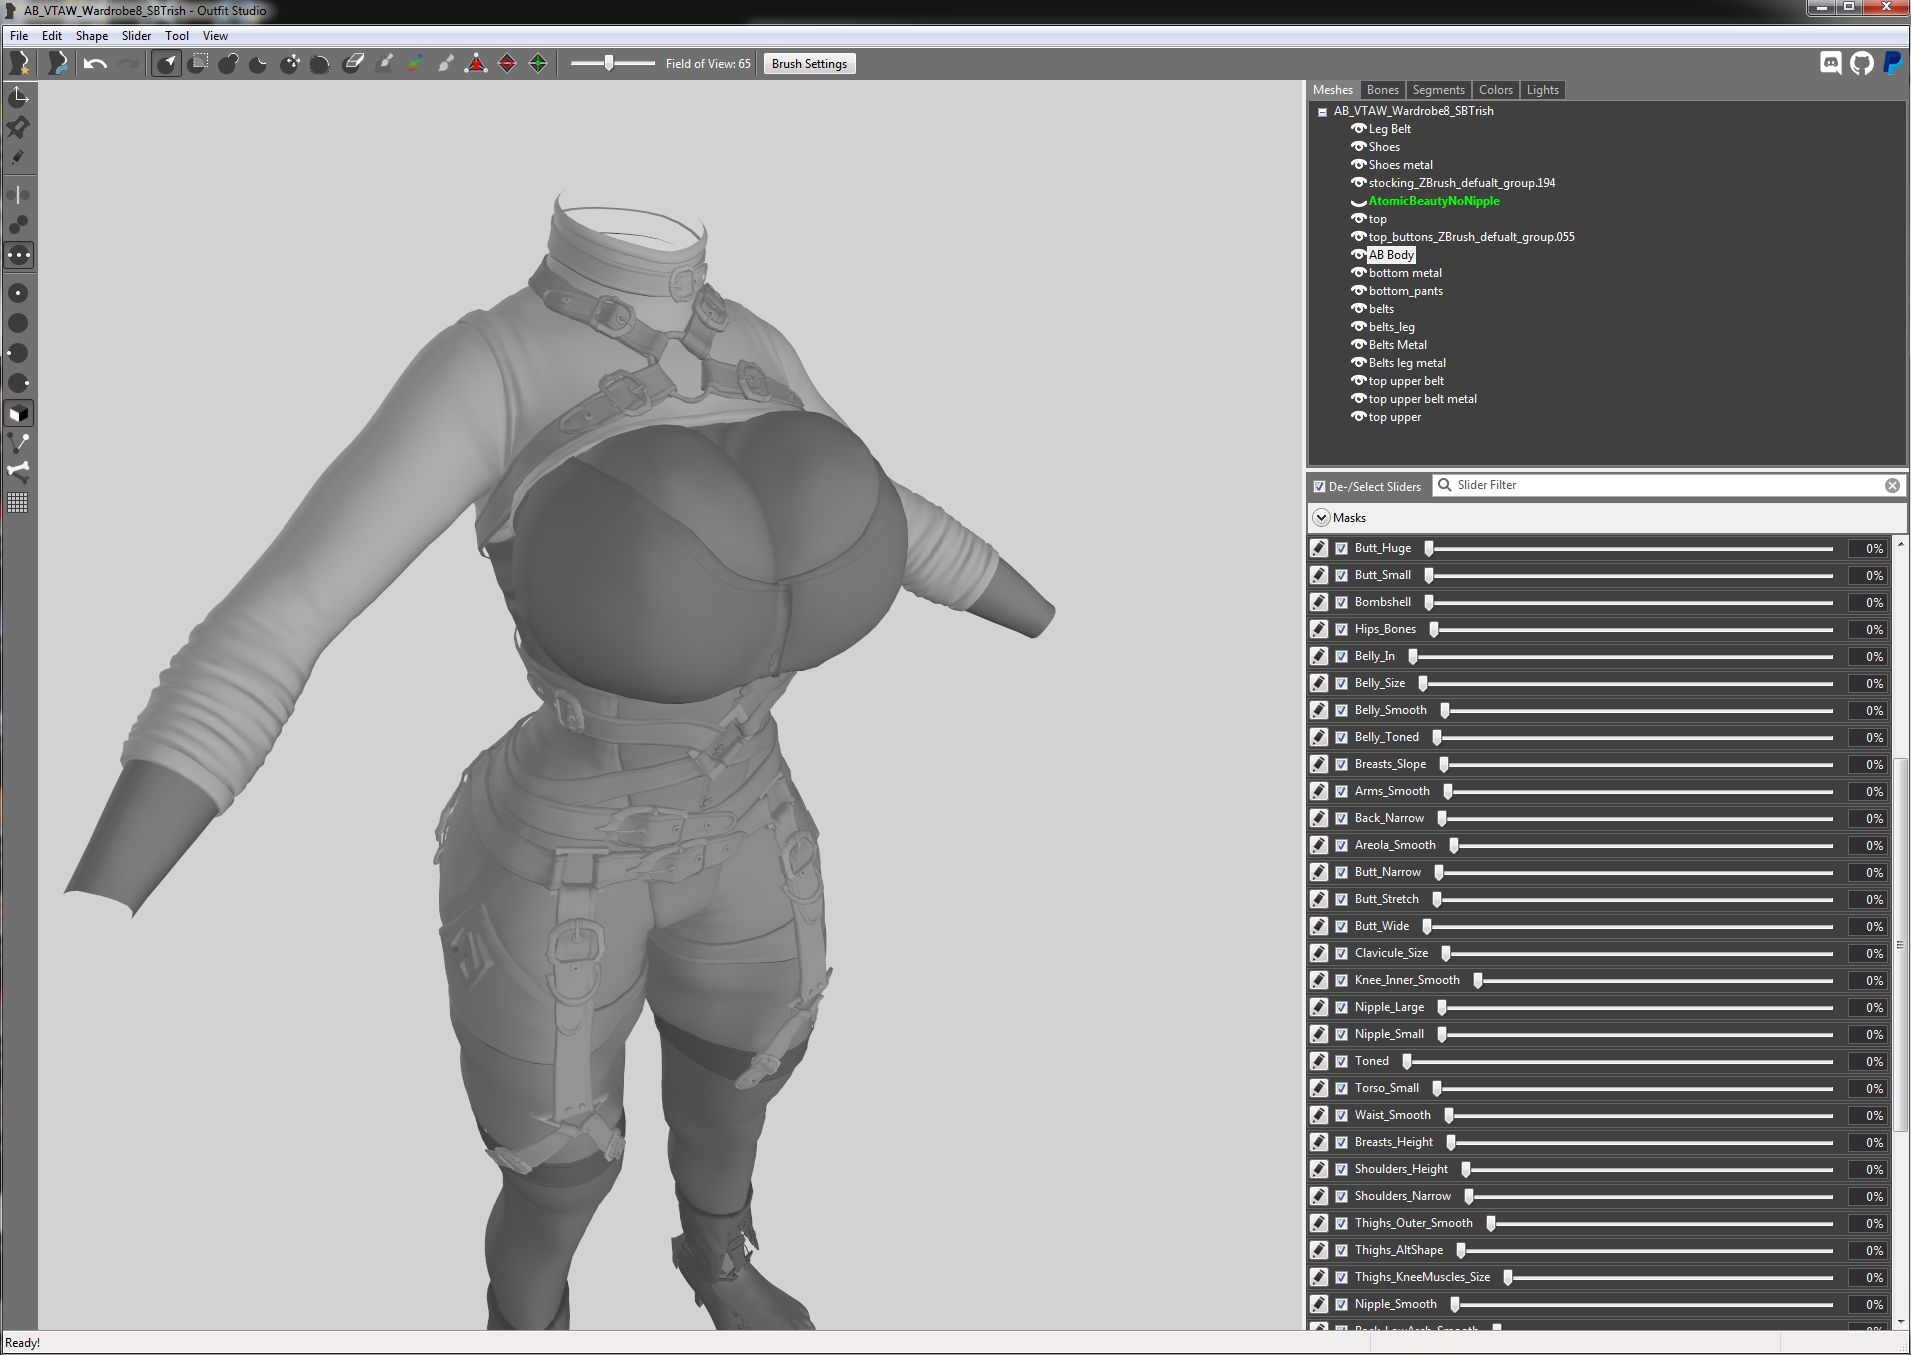Hide the Leg Belt mesh
The height and width of the screenshot is (1355, 1911).
click(x=1358, y=129)
